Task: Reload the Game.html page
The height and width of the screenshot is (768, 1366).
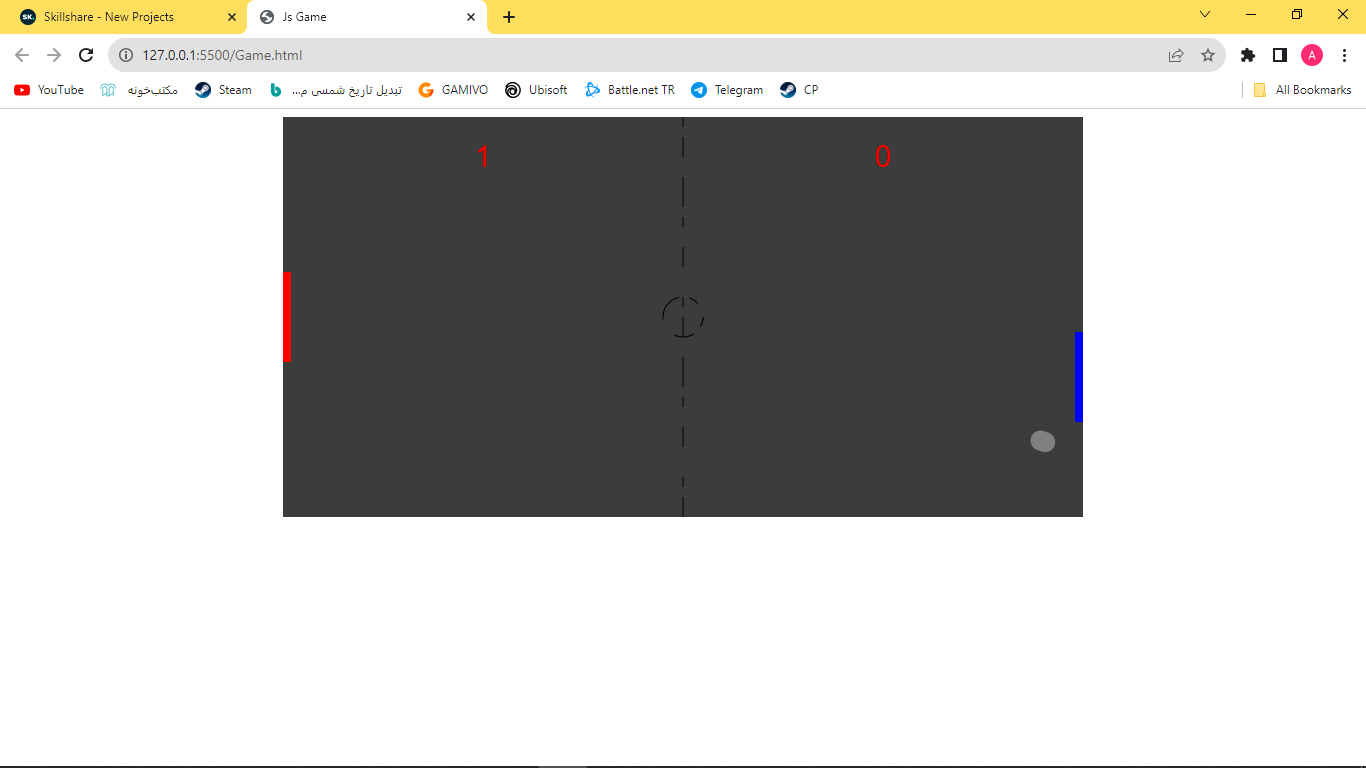Action: coord(86,55)
